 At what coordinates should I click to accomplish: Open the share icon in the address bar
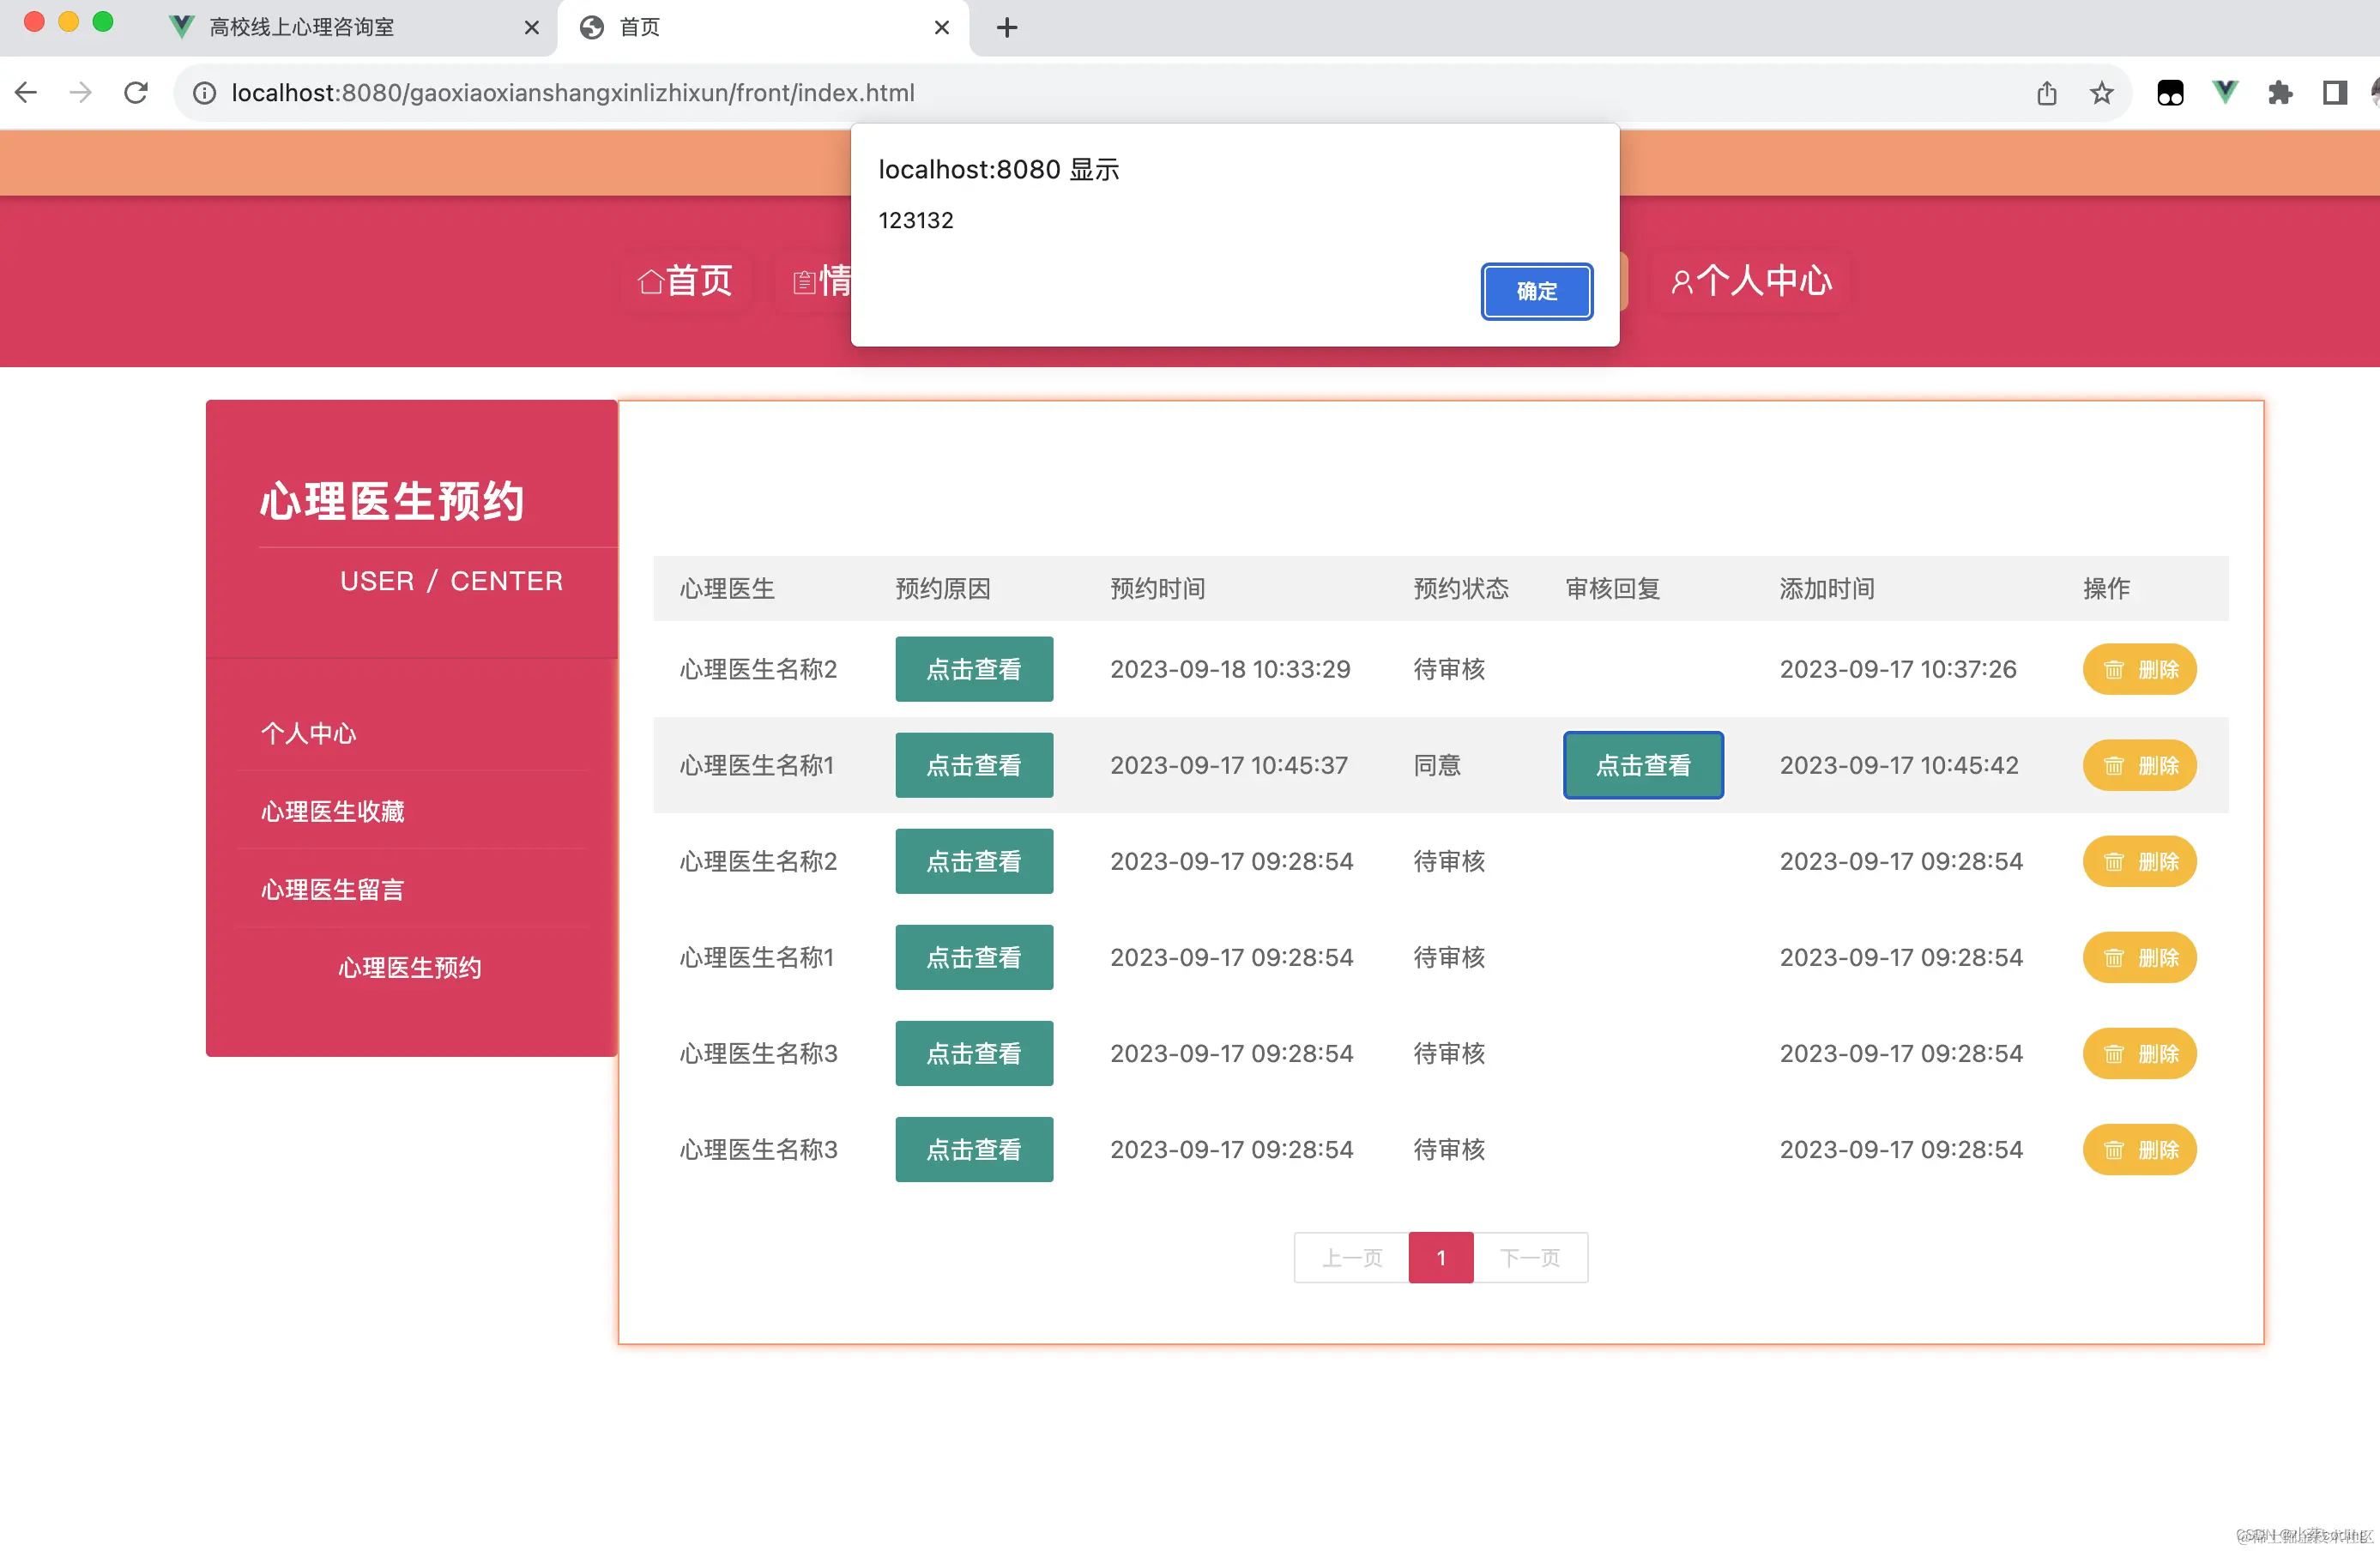(x=2046, y=92)
